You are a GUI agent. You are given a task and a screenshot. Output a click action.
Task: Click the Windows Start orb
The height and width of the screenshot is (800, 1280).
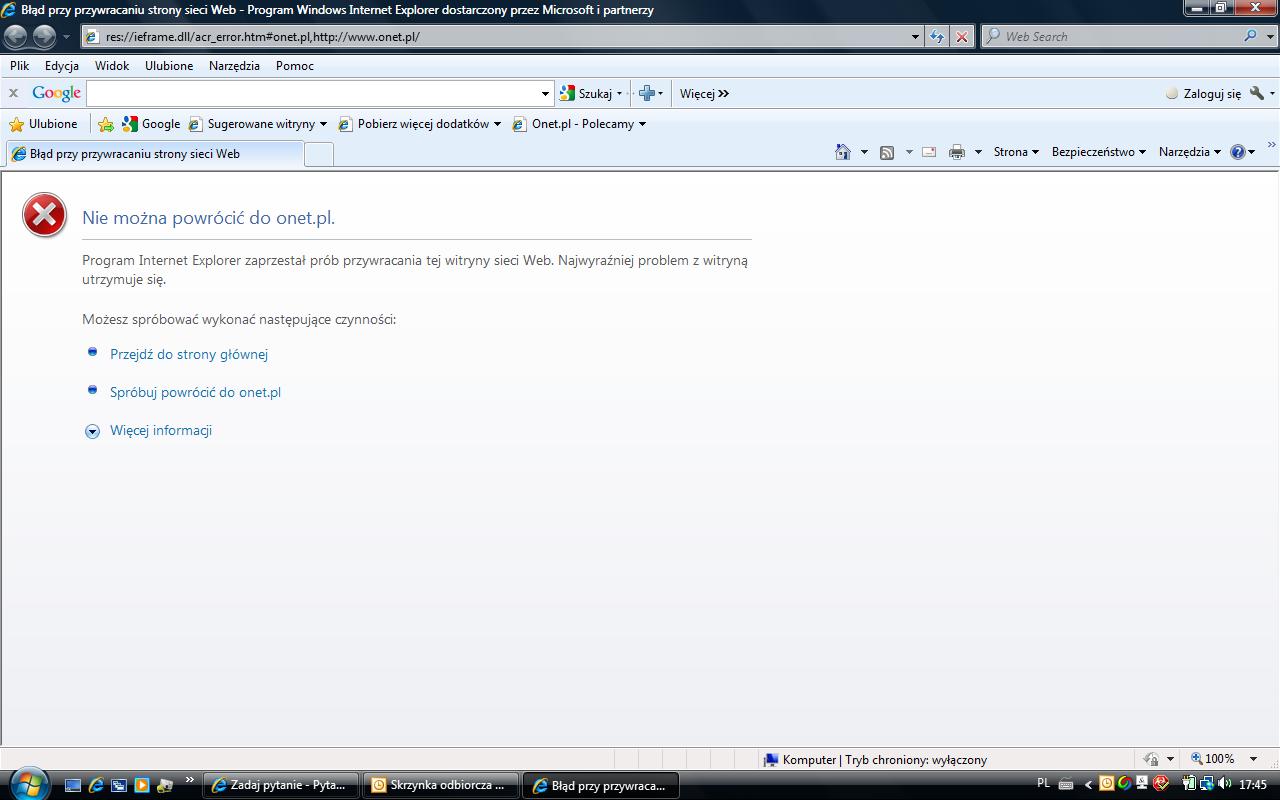click(x=27, y=783)
